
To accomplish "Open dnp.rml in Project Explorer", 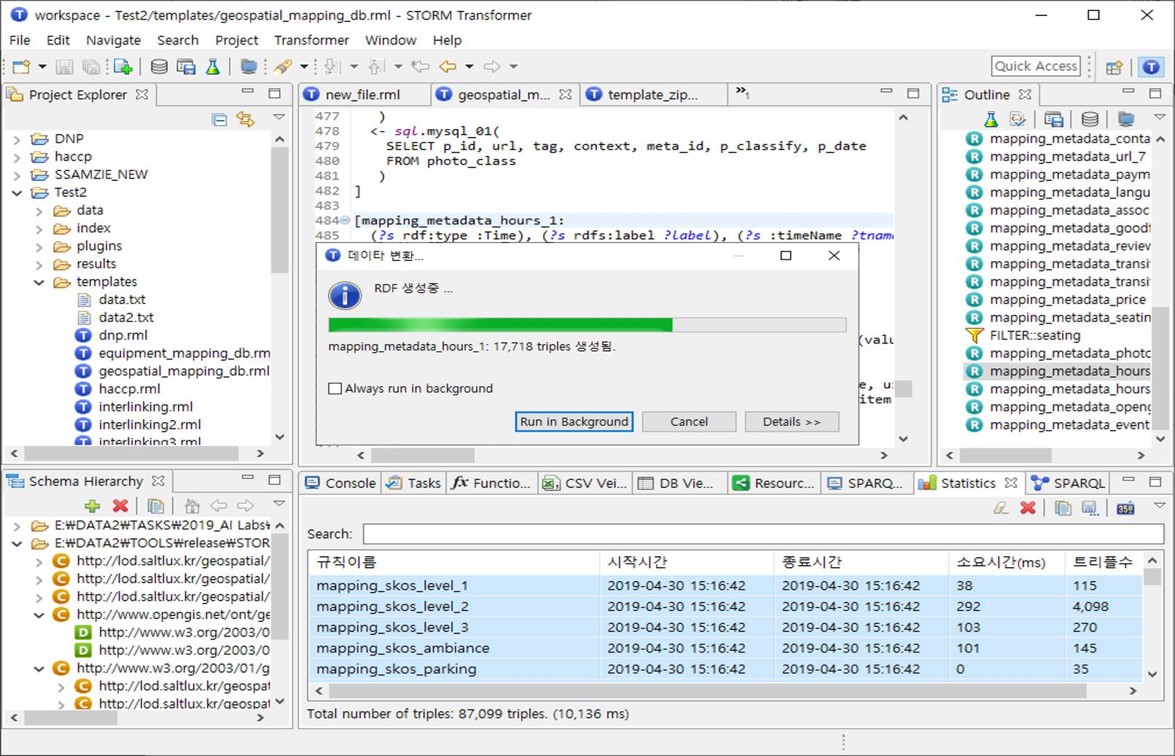I will 123,335.
